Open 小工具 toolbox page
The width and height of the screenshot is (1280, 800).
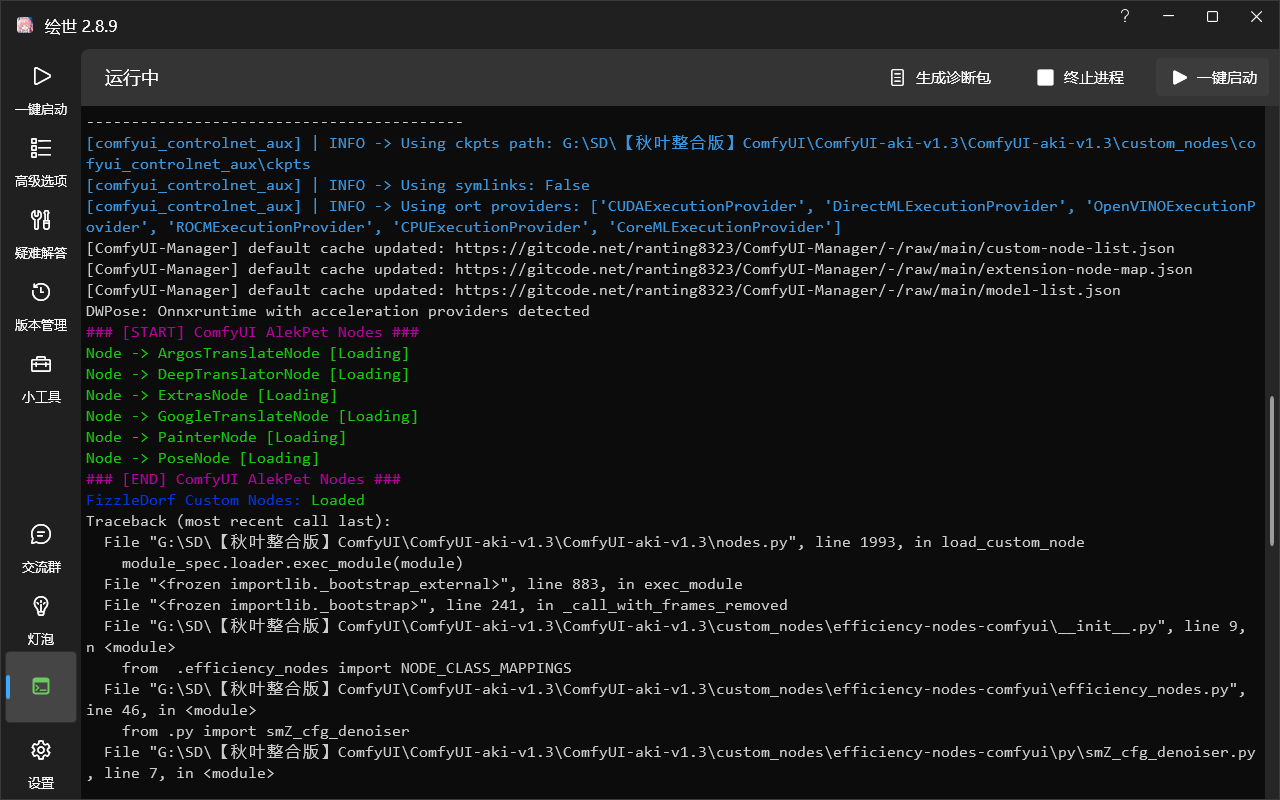41,378
